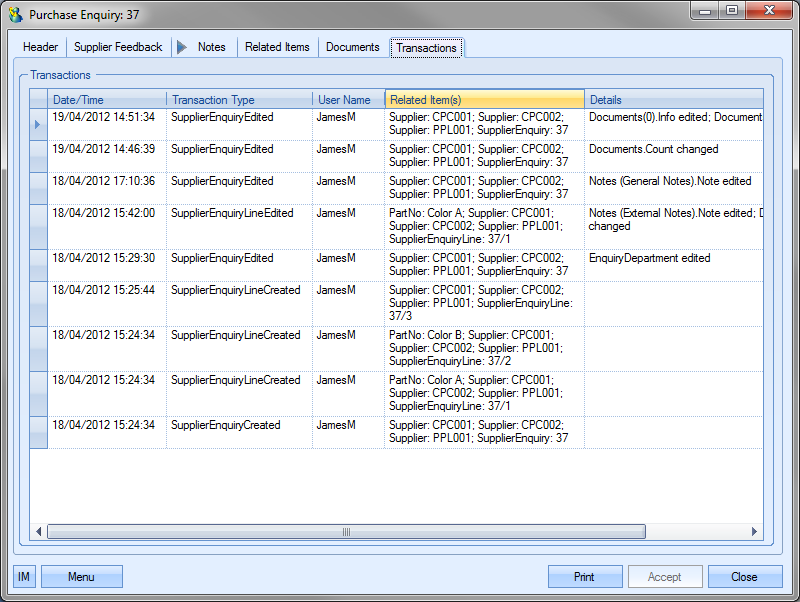Open the Menu button

click(82, 577)
